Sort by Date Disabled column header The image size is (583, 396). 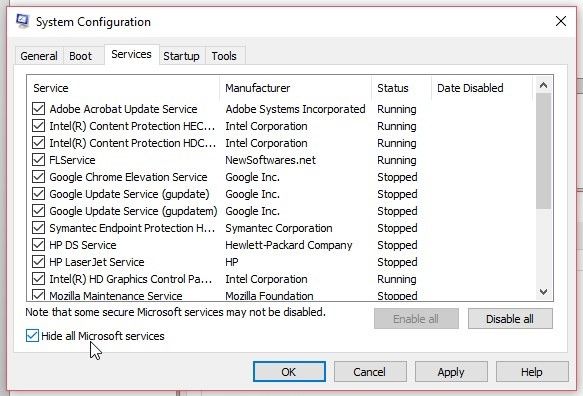[x=482, y=88]
